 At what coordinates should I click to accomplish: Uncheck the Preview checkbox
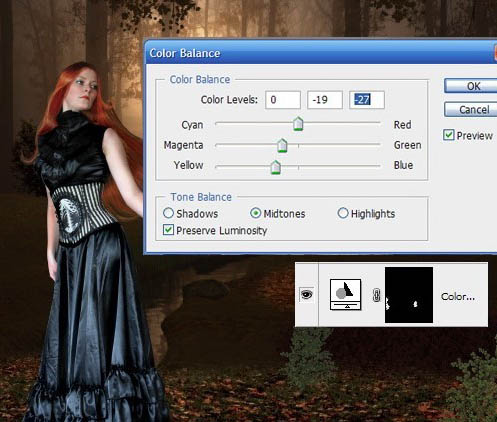coord(449,135)
